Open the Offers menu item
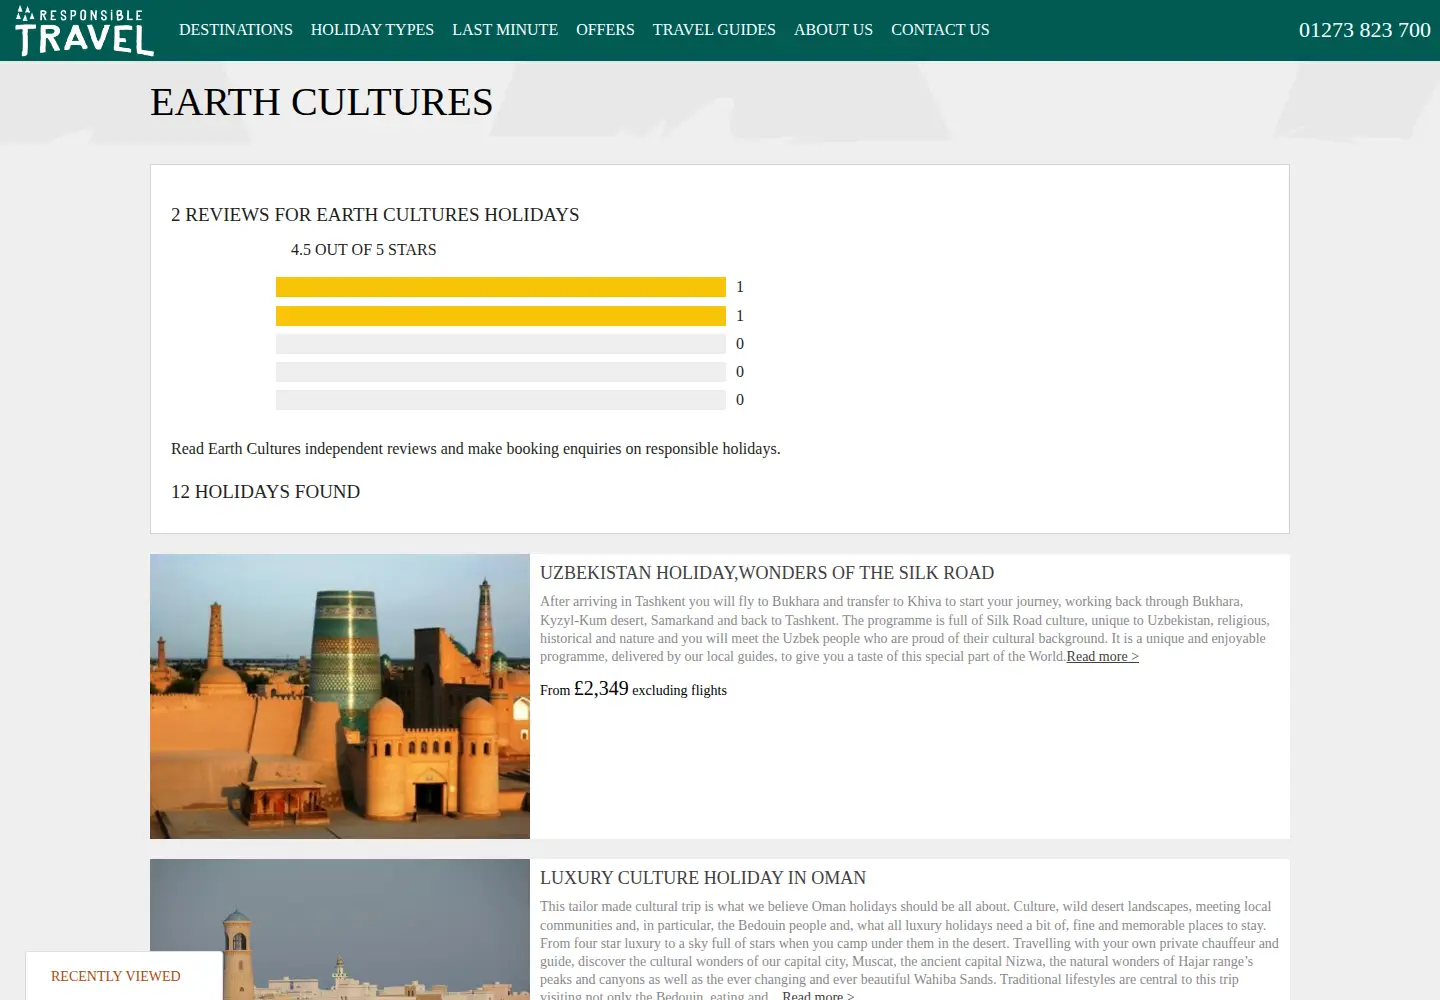Viewport: 1440px width, 1000px height. pyautogui.click(x=605, y=30)
